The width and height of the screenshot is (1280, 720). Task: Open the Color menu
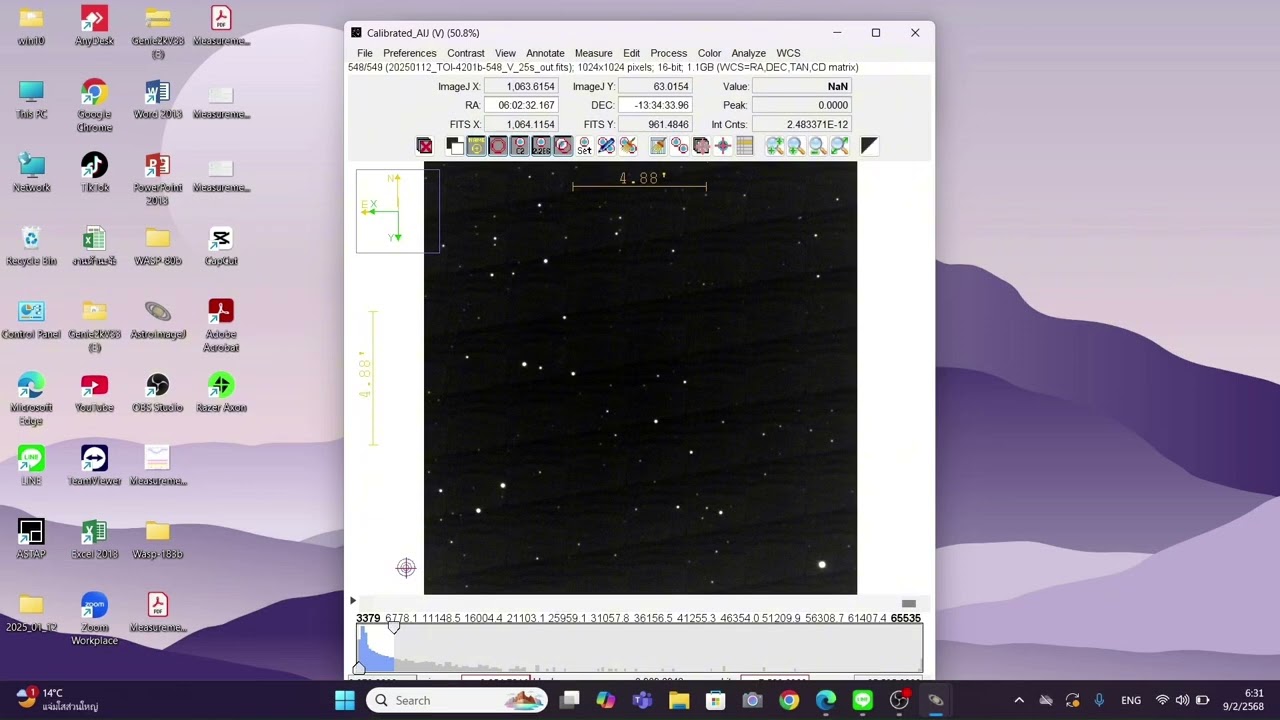click(709, 53)
